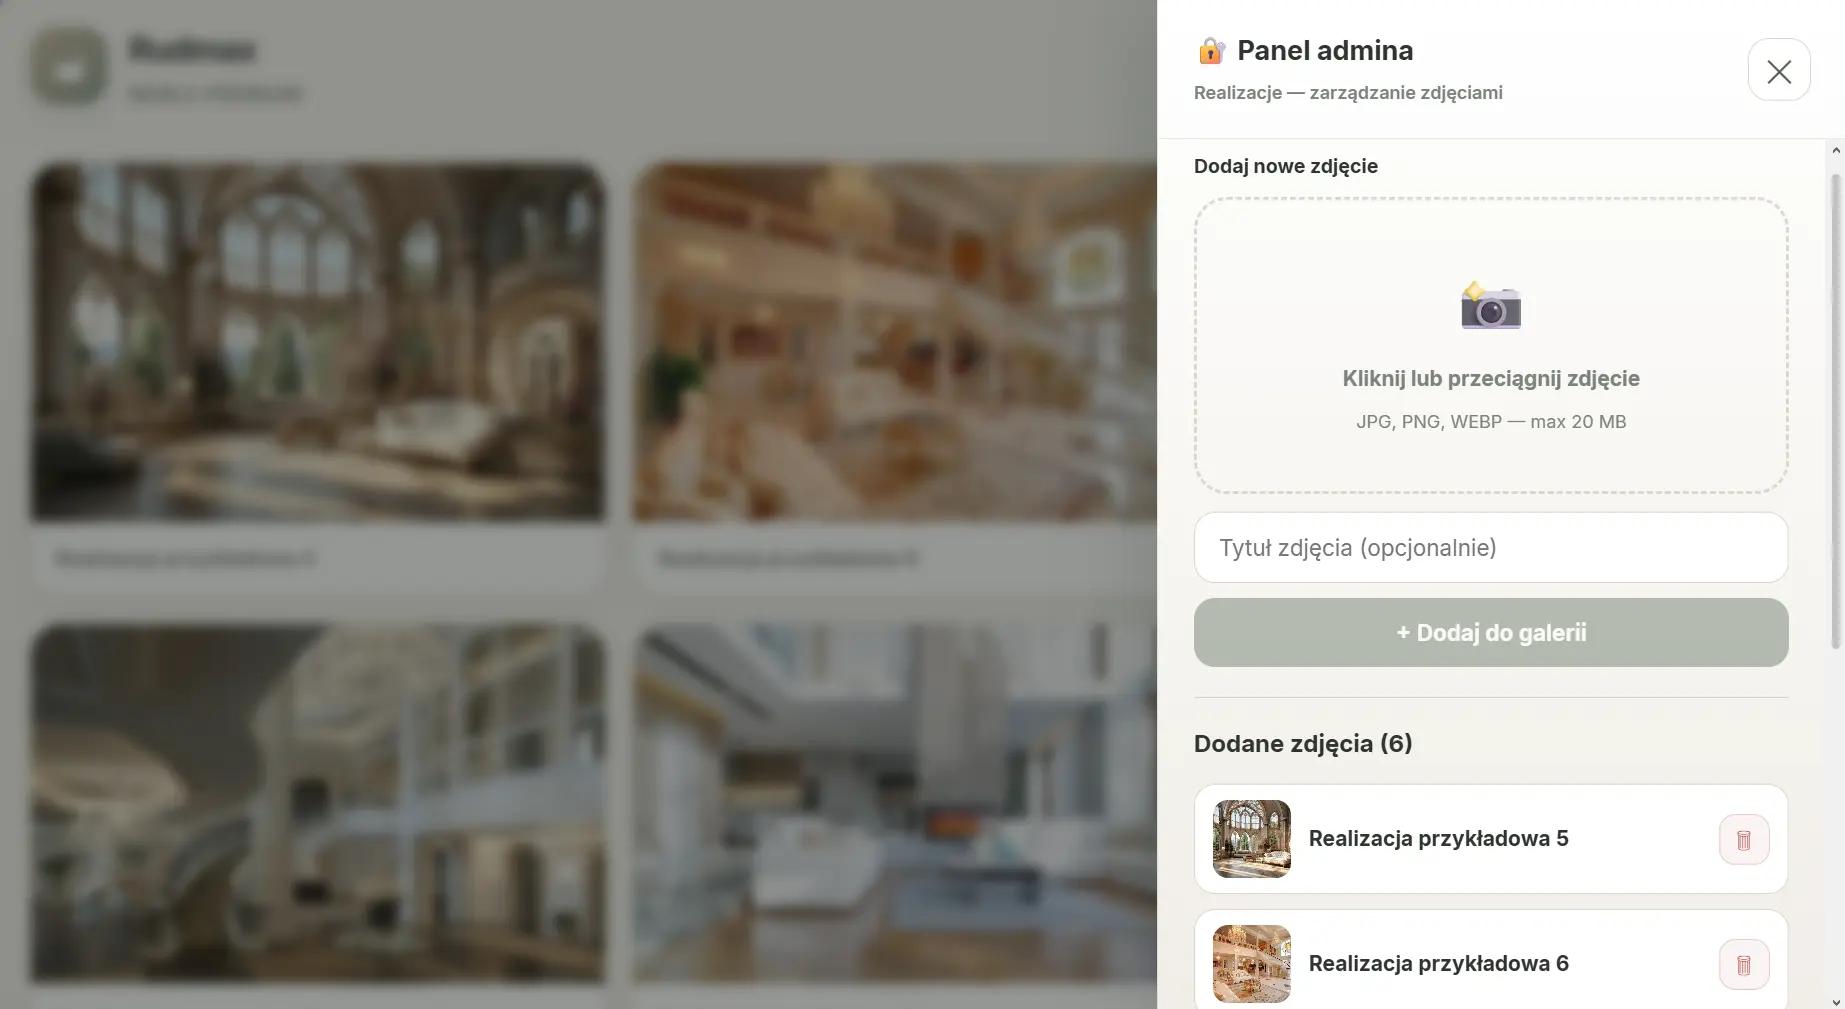Screen dimensions: 1845x1009
Task: Open thumbnail of Realizacja przykładowa 5
Action: 1251,838
